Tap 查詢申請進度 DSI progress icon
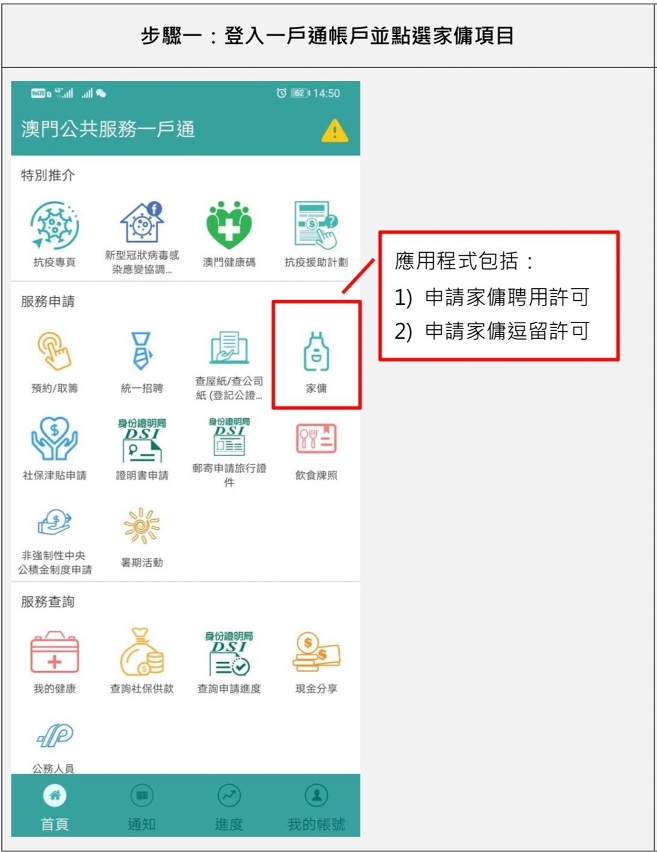Viewport: 657px width, 852px height. [229, 654]
